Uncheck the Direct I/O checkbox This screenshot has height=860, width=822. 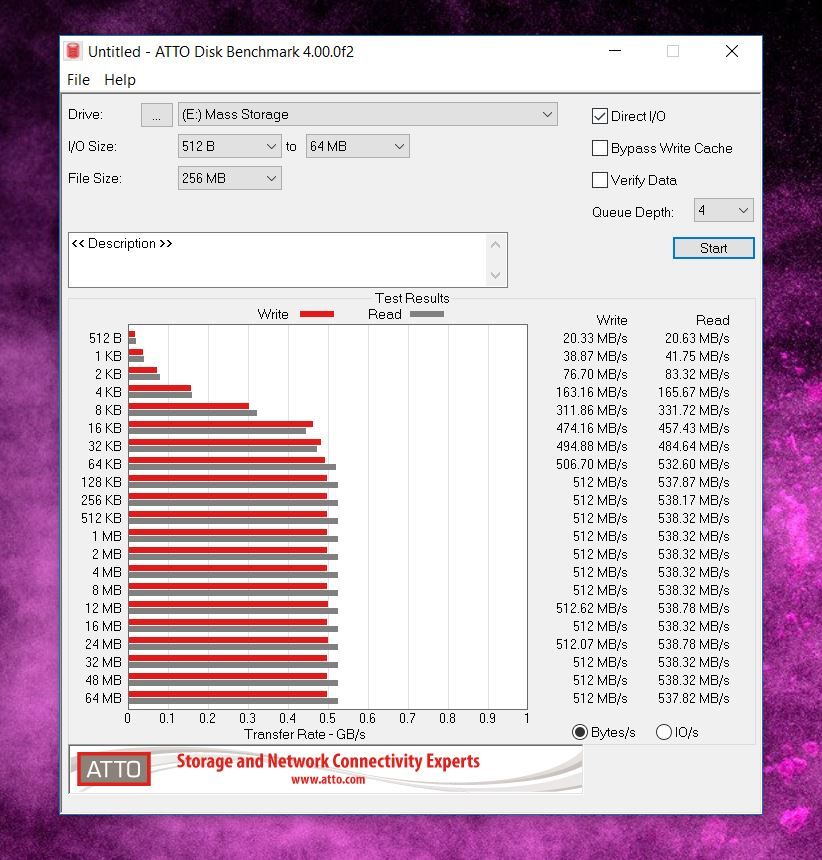click(x=600, y=116)
